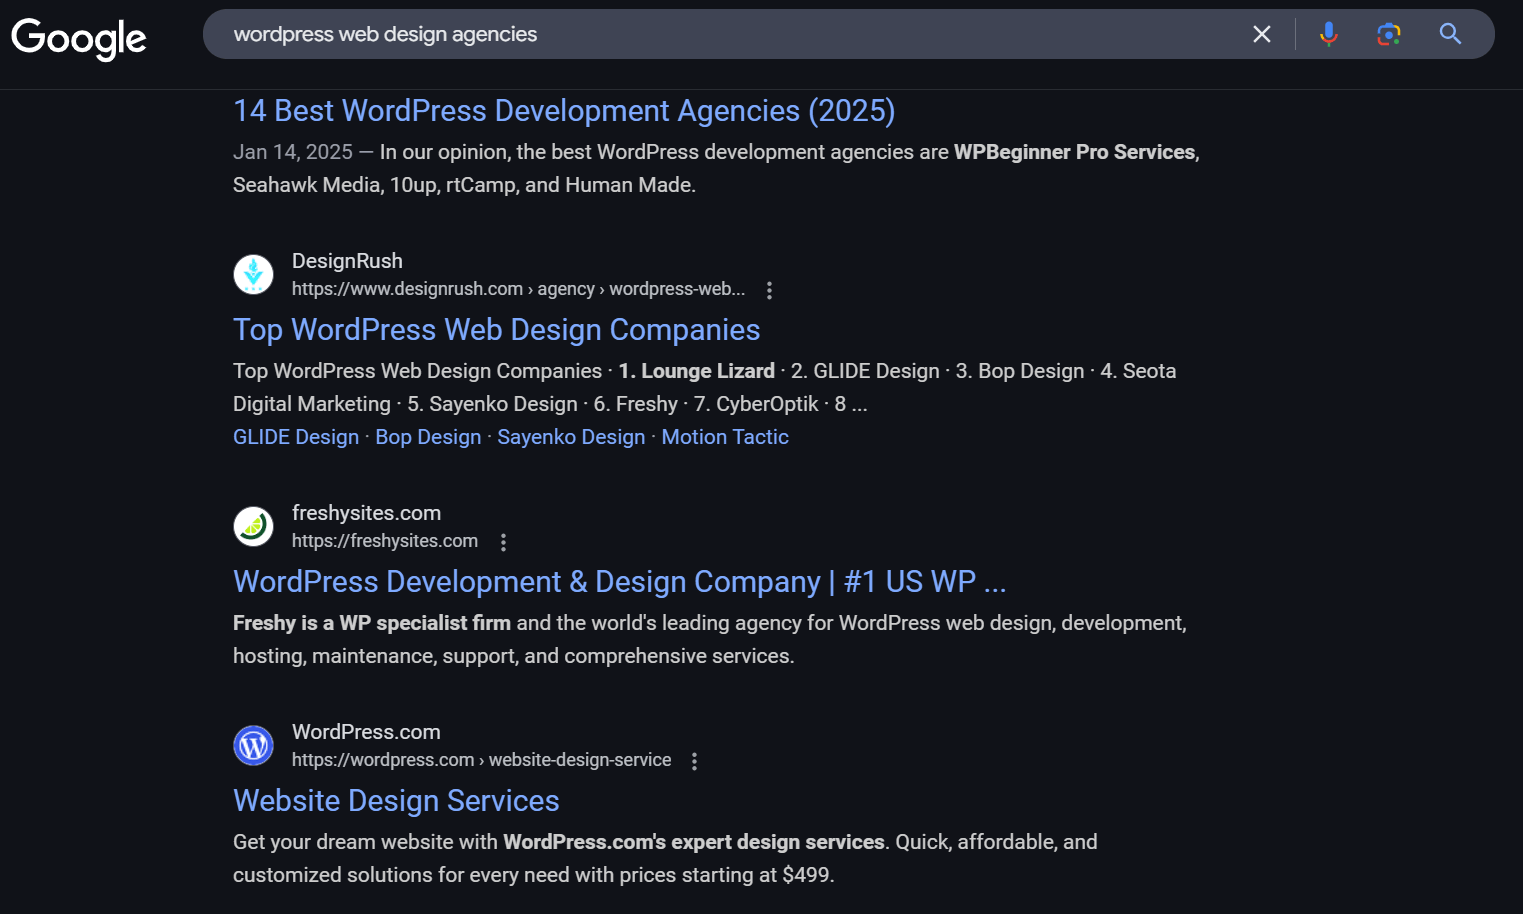This screenshot has height=914, width=1523.
Task: Click the bold WordPress.com's expert design services text
Action: click(694, 842)
